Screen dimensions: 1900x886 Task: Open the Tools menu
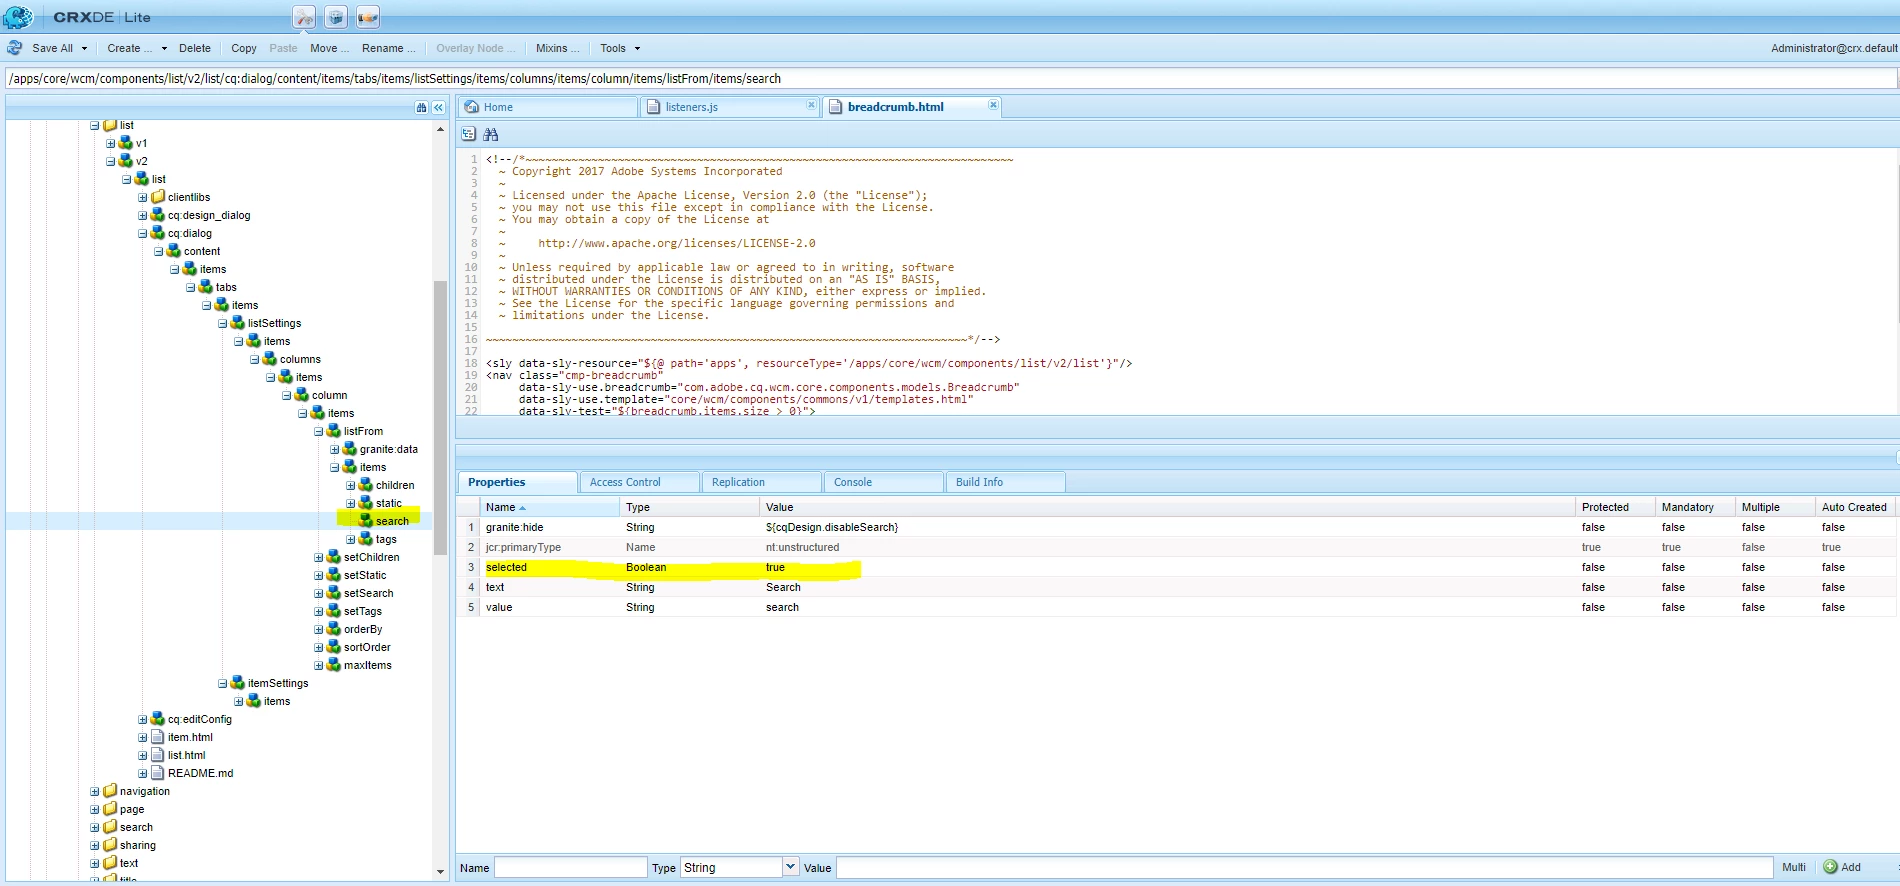(x=620, y=48)
